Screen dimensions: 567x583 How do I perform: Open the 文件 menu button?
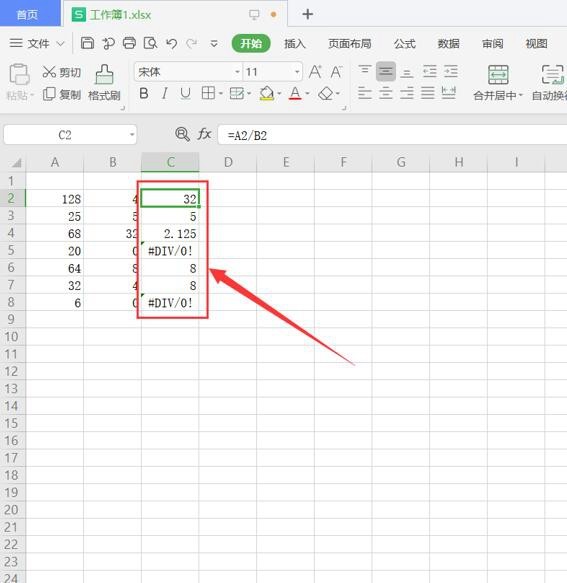(x=36, y=44)
